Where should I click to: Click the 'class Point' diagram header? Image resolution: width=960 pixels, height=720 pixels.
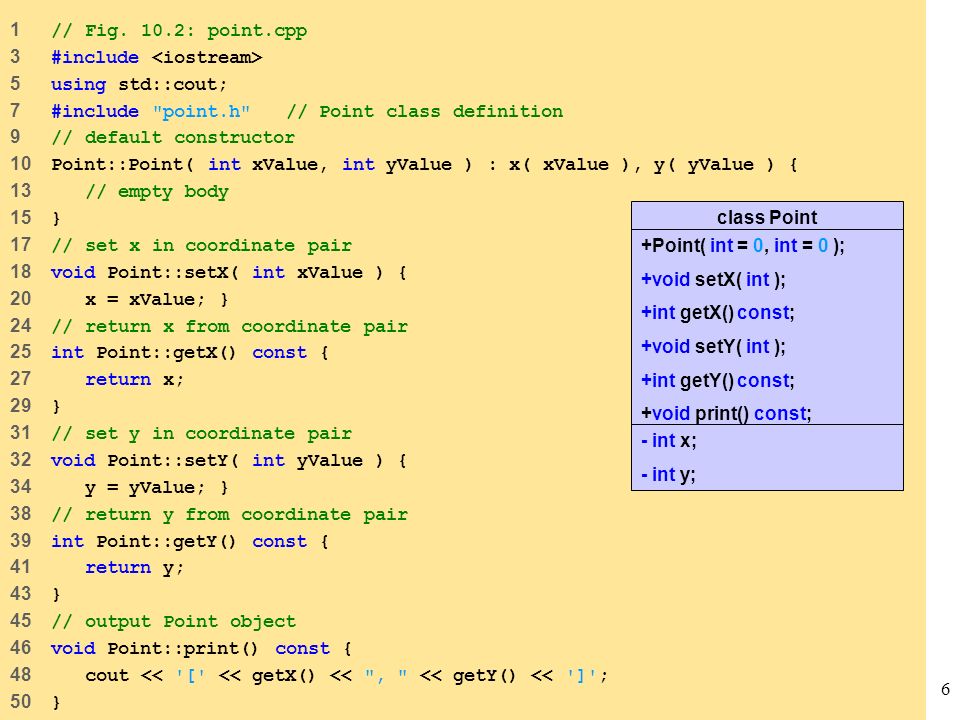[767, 217]
